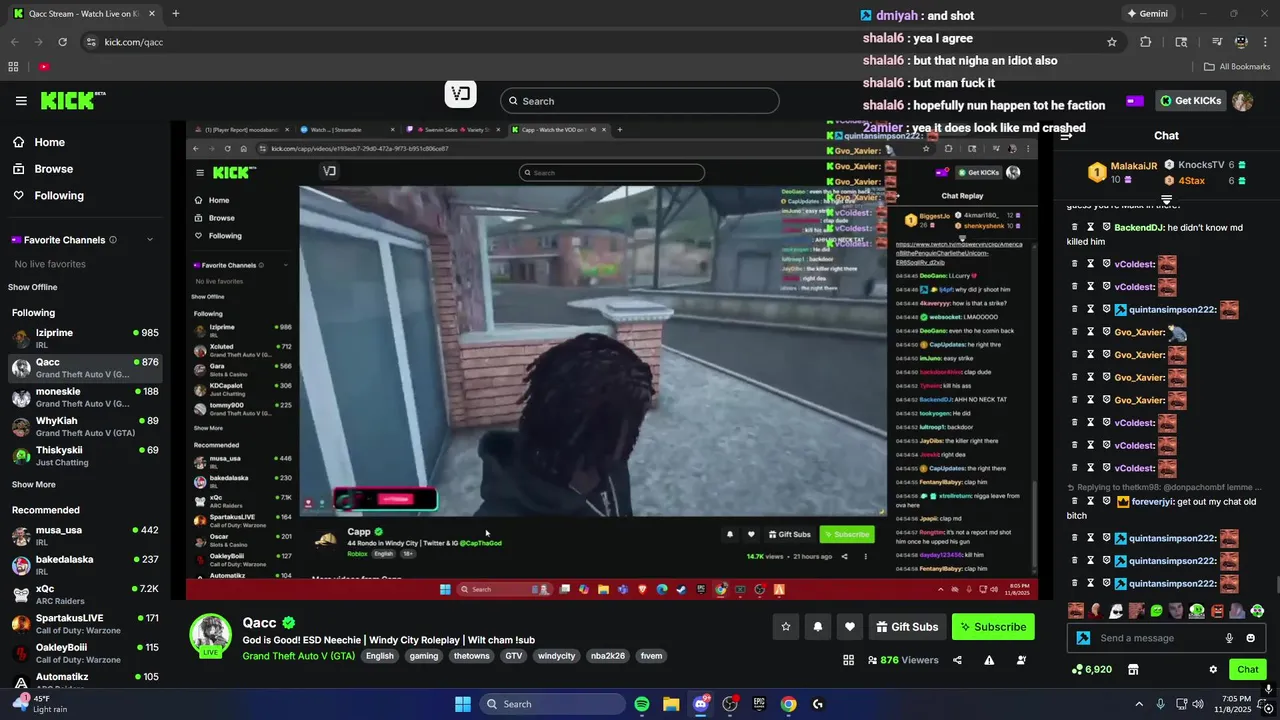
Task: Toggle the notification bell for Qacc
Action: point(818,627)
